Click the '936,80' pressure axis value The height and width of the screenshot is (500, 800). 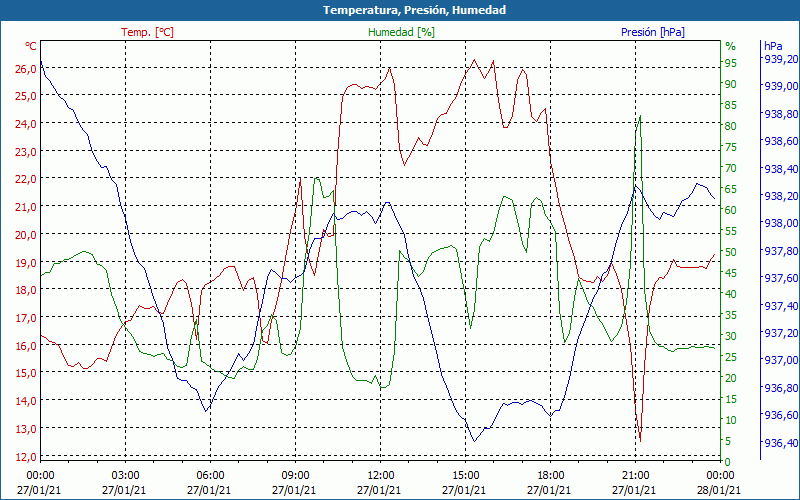pos(781,388)
